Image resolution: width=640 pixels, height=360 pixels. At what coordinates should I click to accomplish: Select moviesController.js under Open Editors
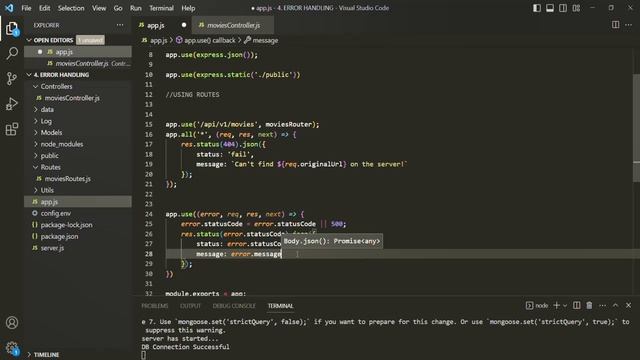78,63
